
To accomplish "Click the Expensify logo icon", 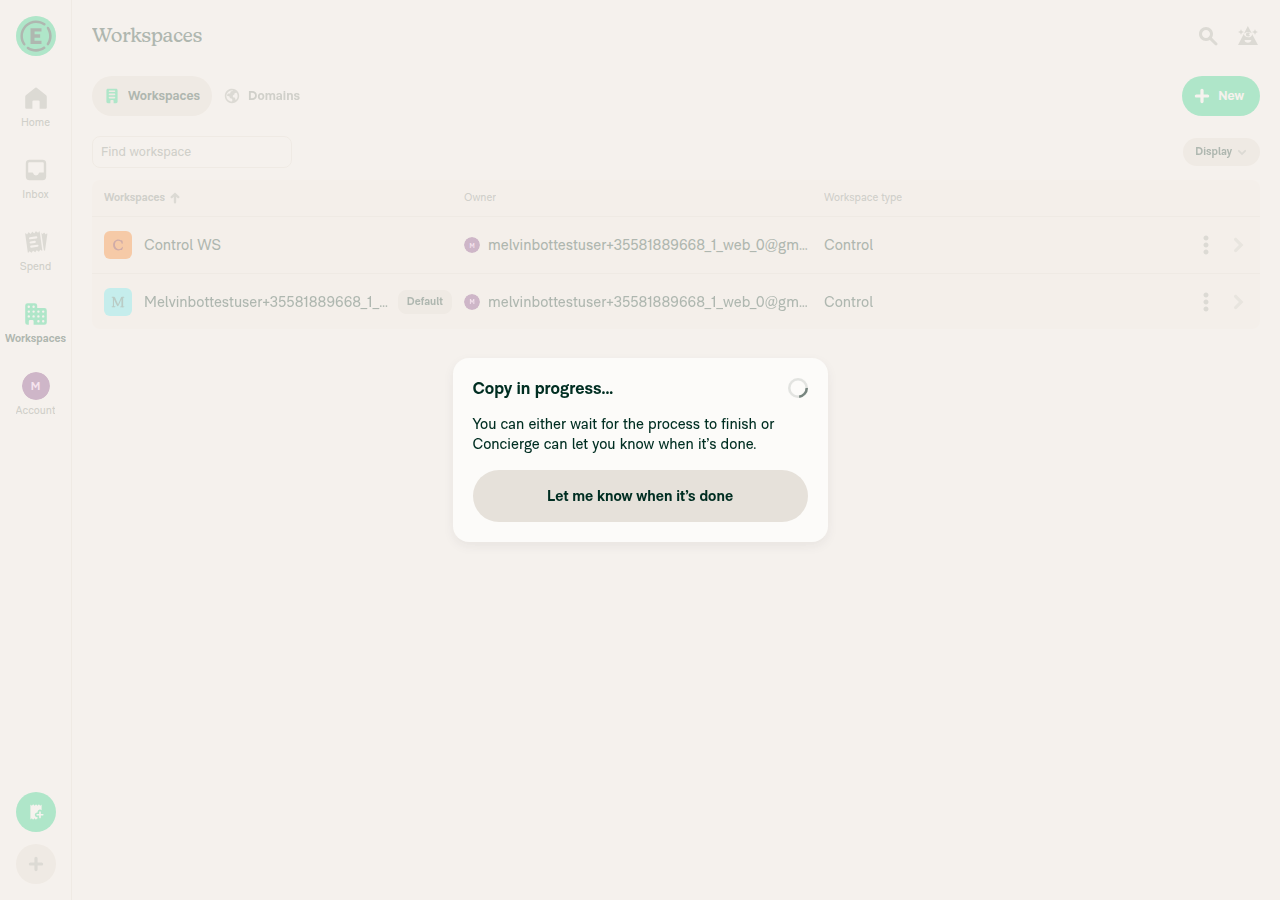I will [36, 36].
